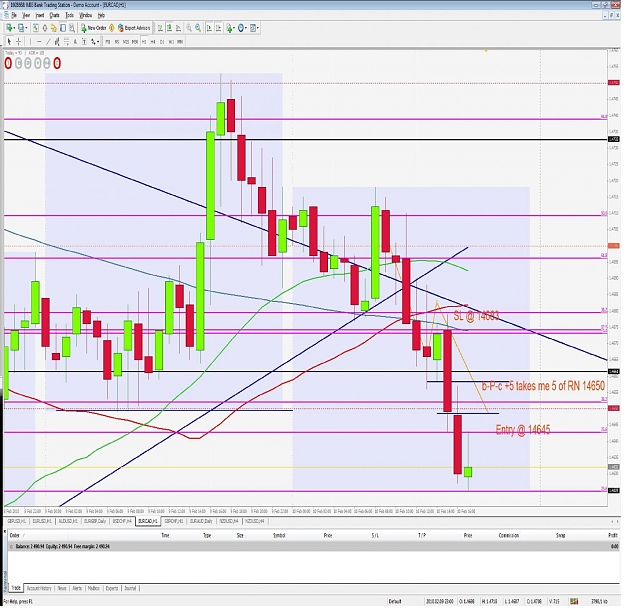Open the Tools menu
This screenshot has width=625, height=608.
pos(69,15)
